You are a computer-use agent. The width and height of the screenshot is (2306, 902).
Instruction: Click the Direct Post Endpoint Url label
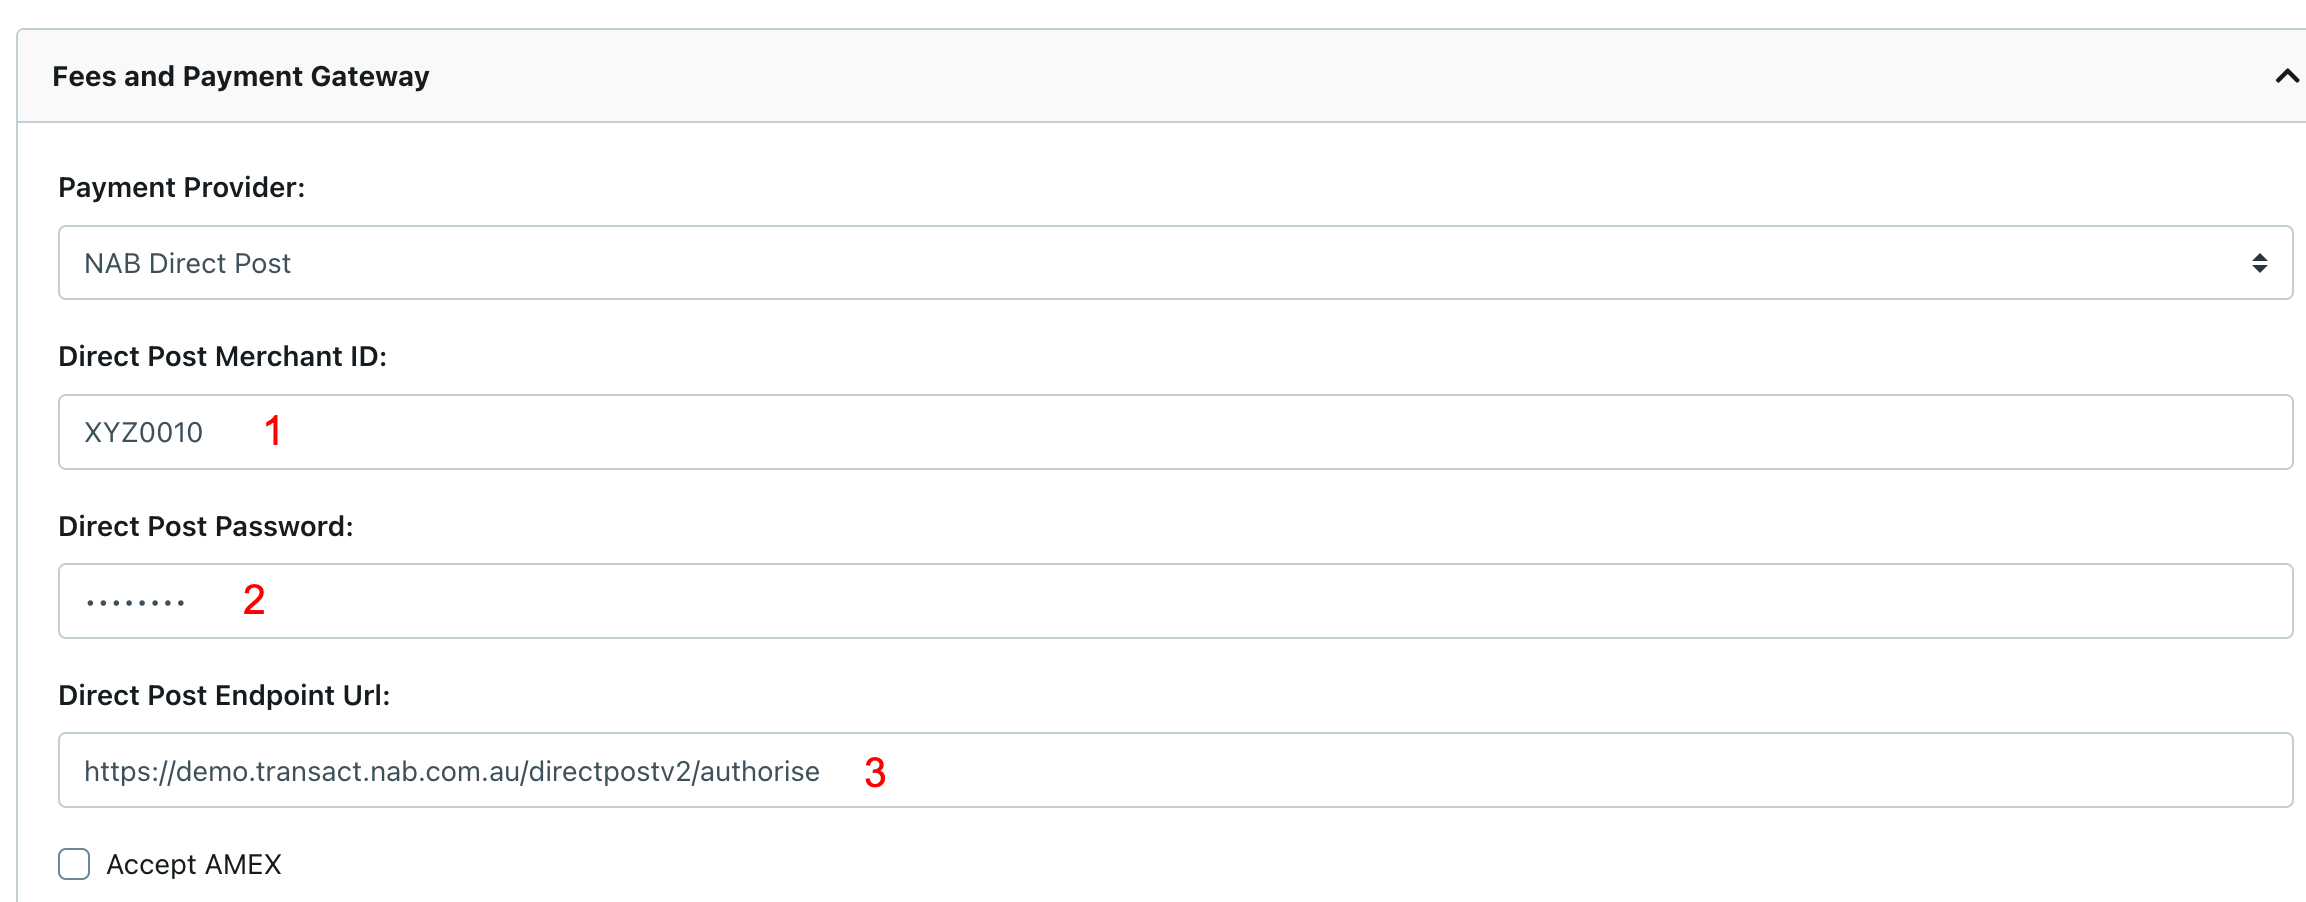coord(224,695)
